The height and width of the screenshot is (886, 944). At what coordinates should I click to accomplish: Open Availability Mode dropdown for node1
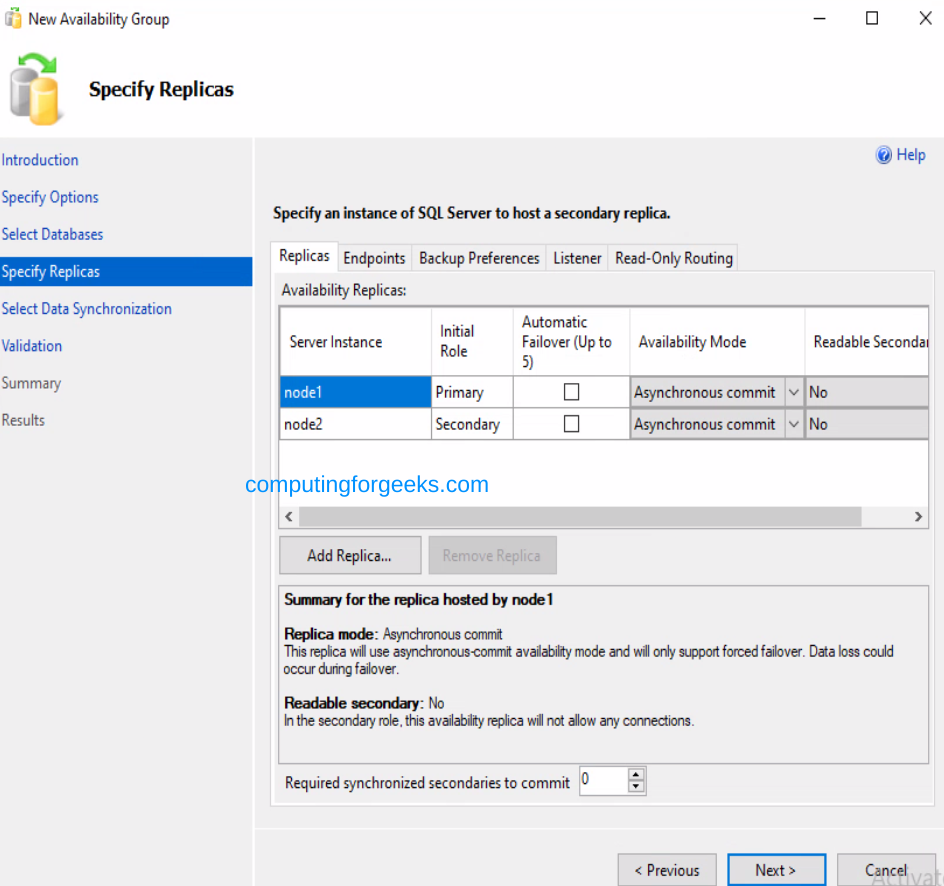793,391
